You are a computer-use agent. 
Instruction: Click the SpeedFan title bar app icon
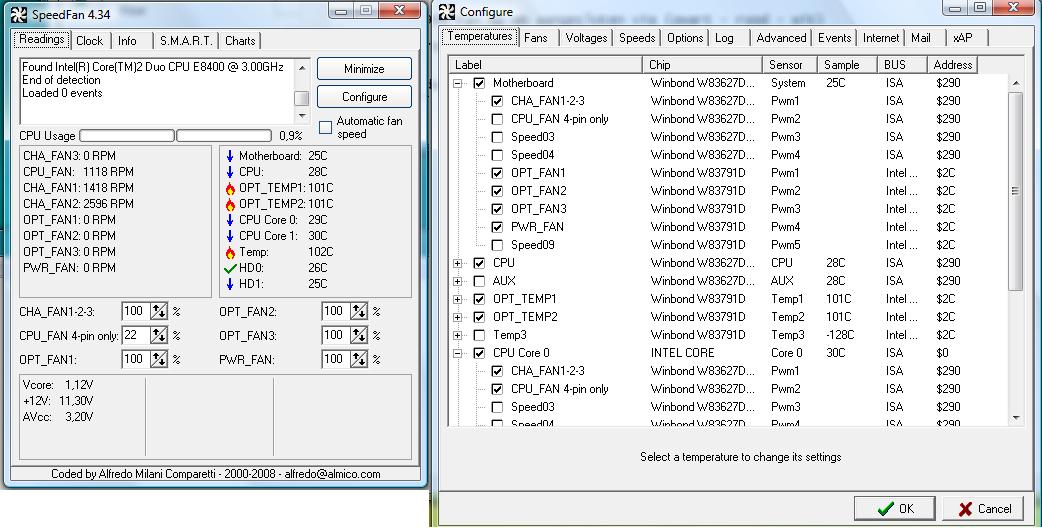(x=19, y=14)
